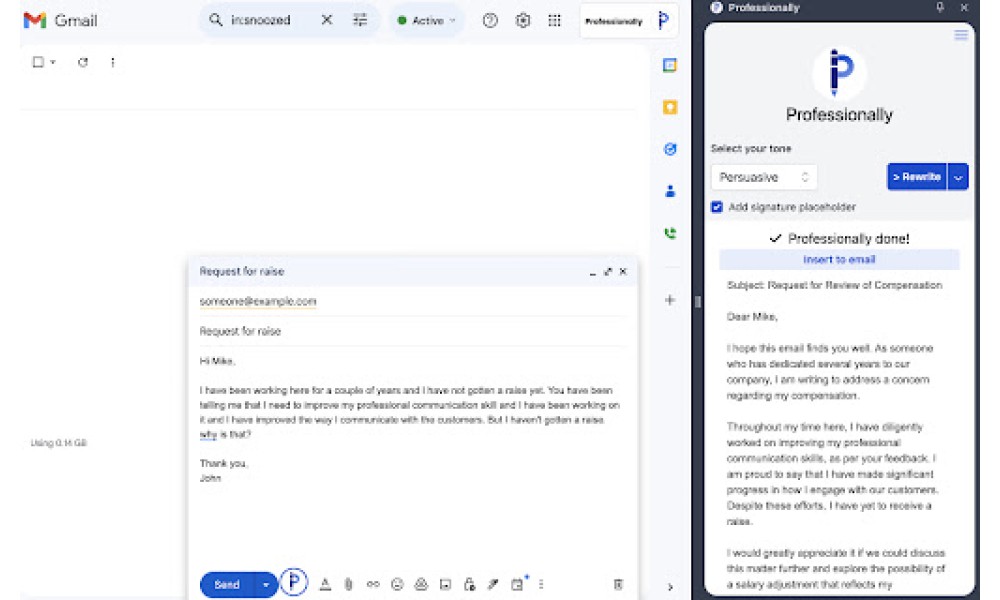Refresh the Gmail inbox
Image resolution: width=1000 pixels, height=600 pixels.
point(83,62)
